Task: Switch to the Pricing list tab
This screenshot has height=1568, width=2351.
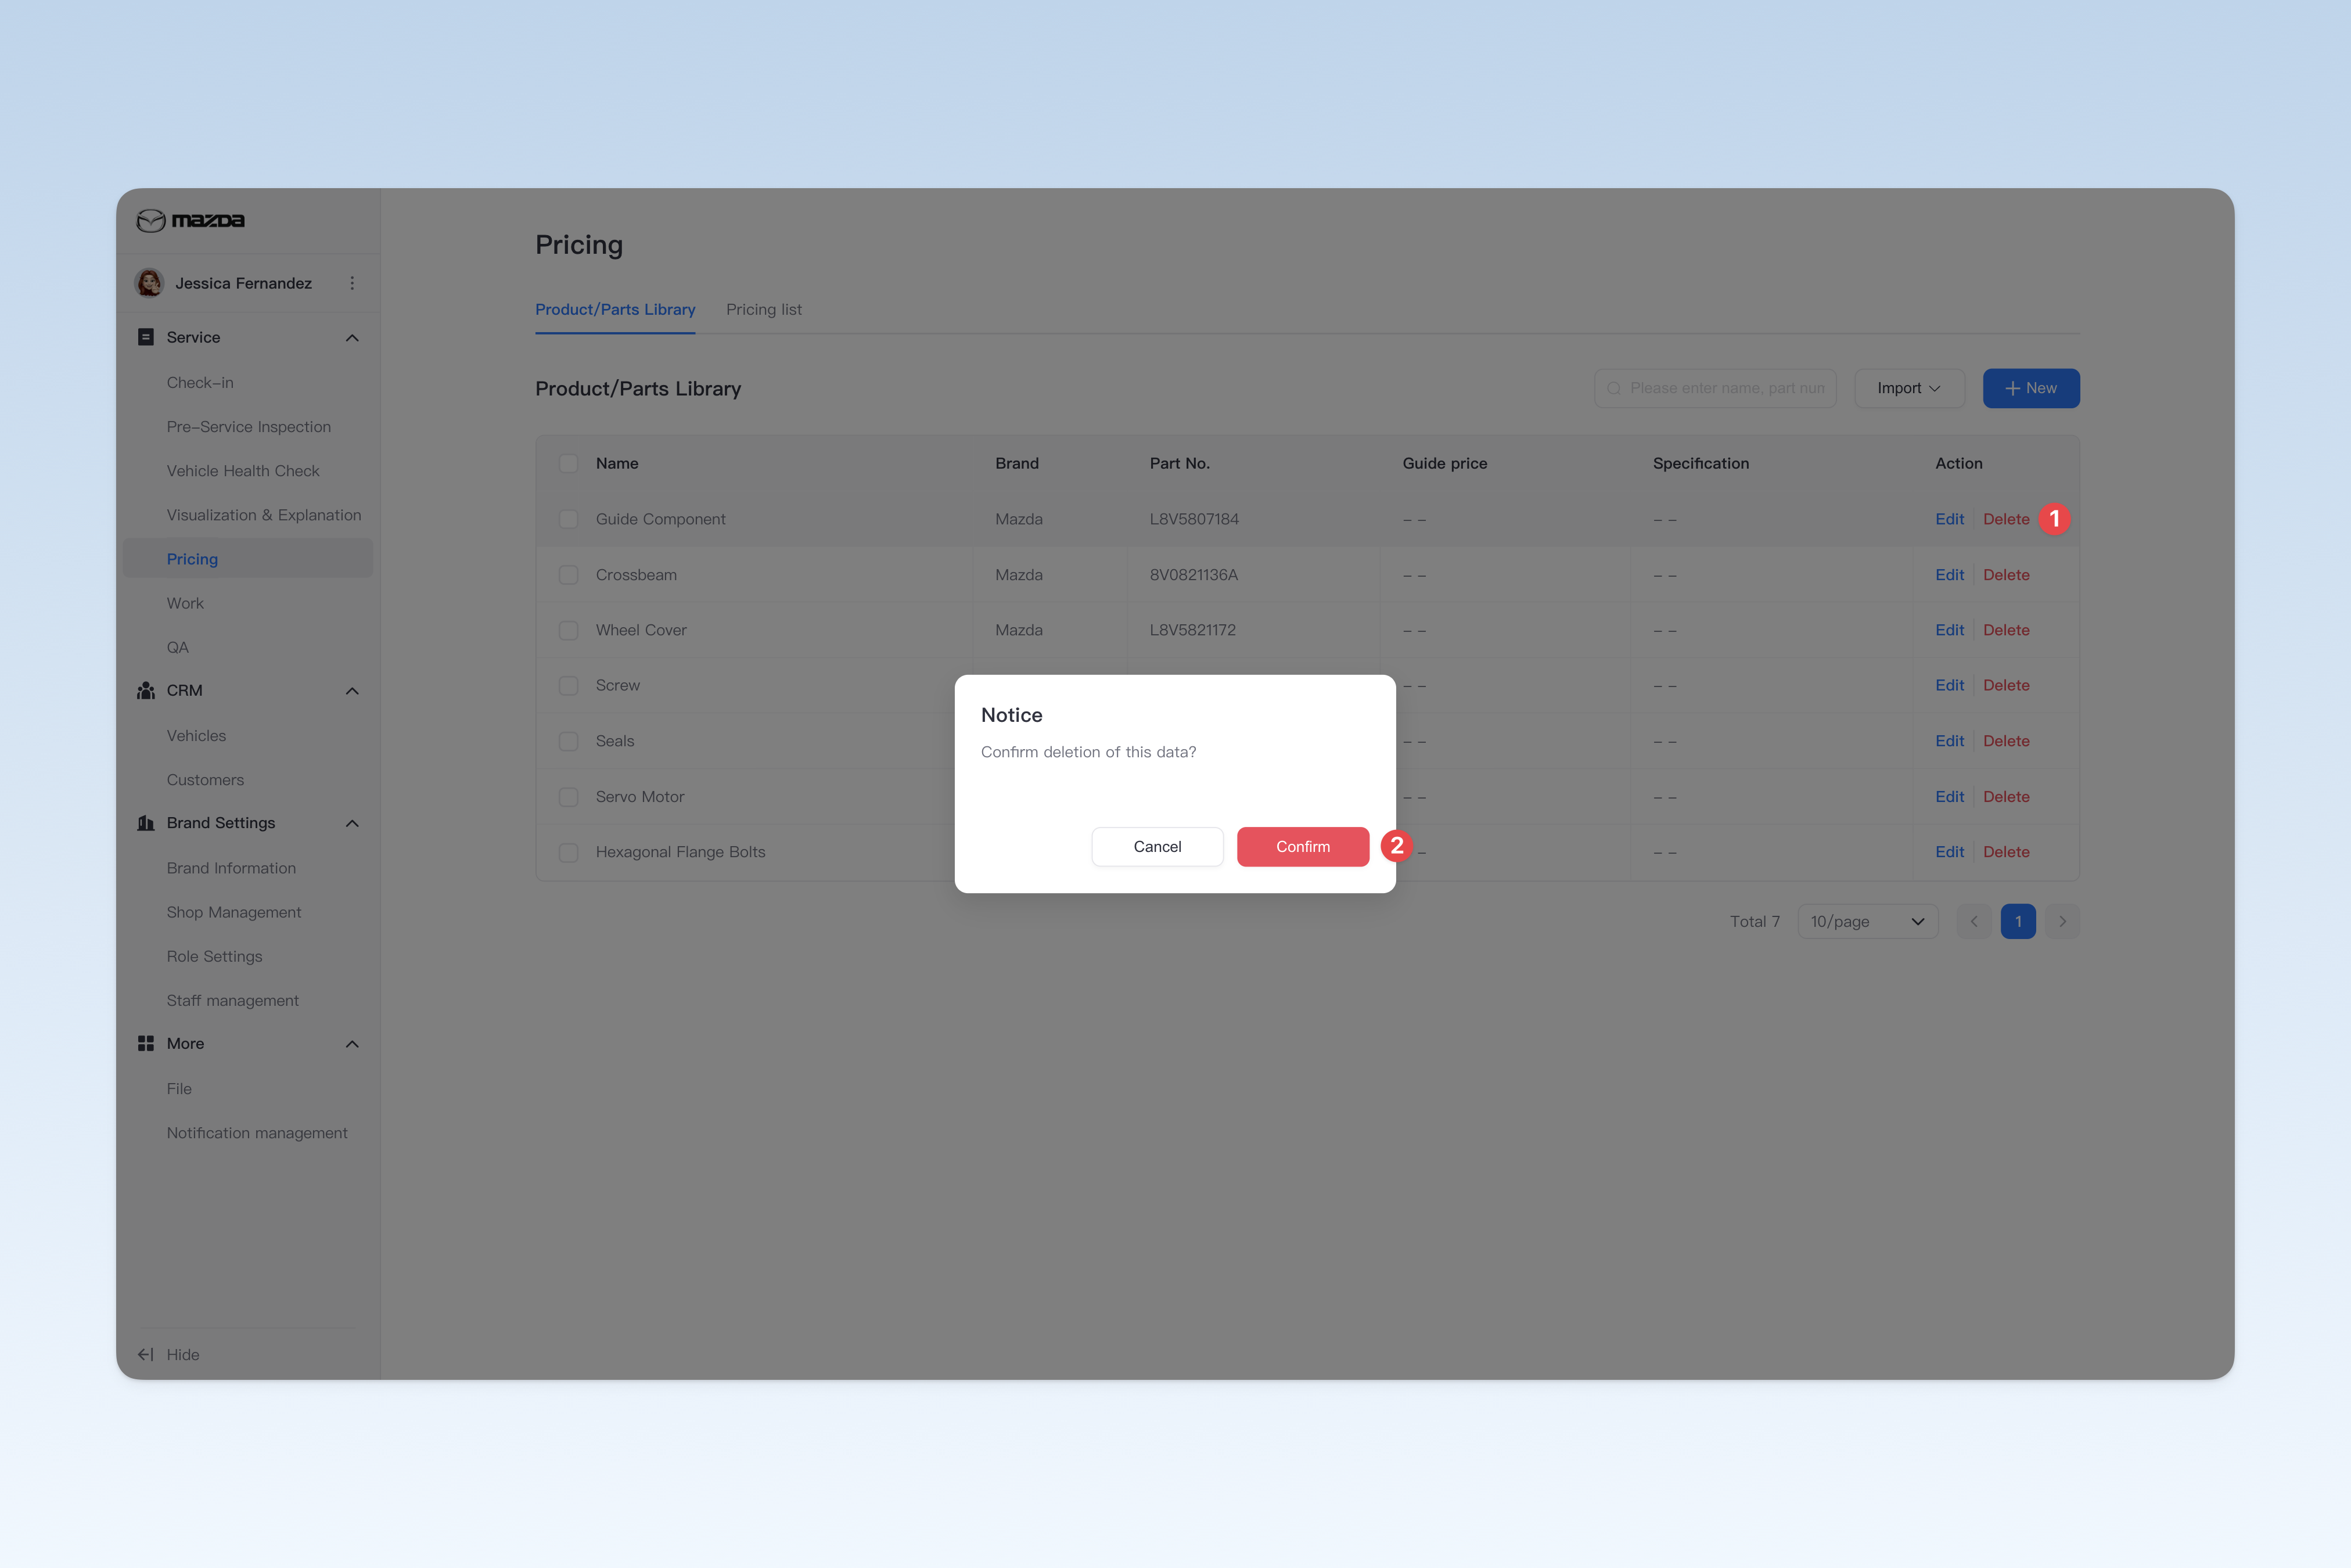Action: tap(764, 309)
